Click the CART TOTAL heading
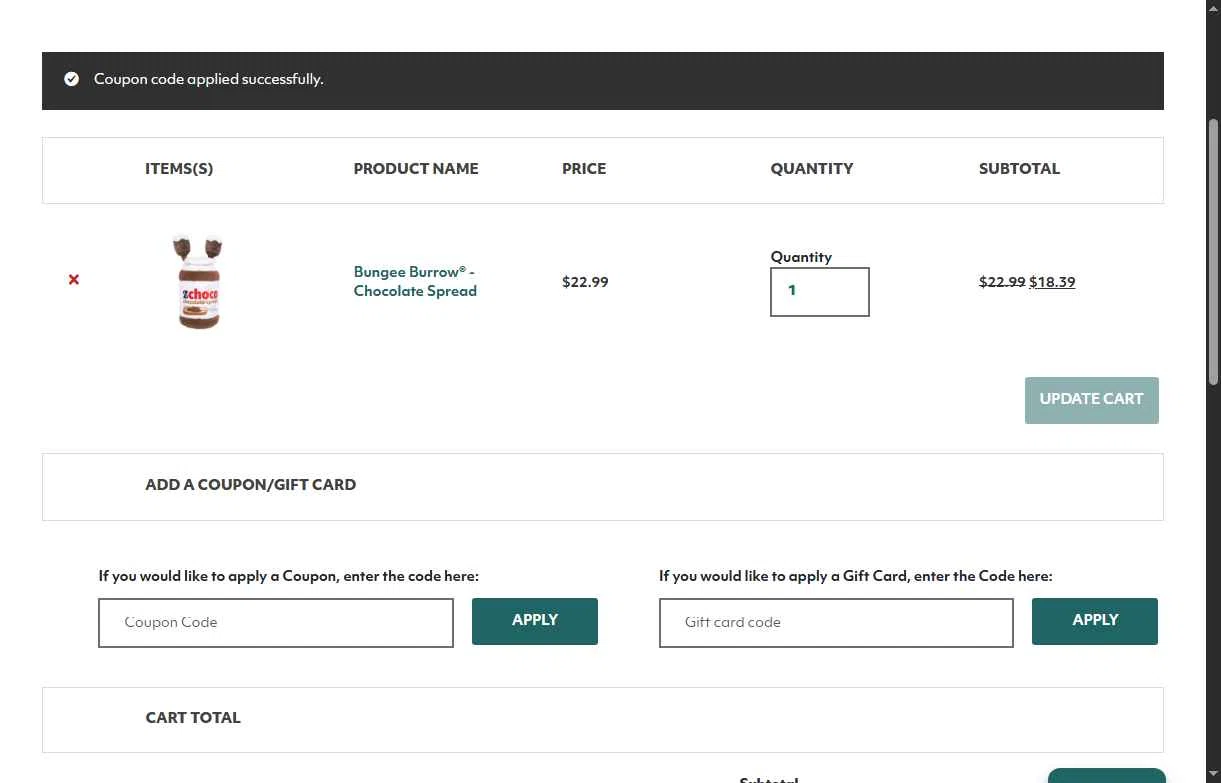The image size is (1221, 783). [x=193, y=718]
